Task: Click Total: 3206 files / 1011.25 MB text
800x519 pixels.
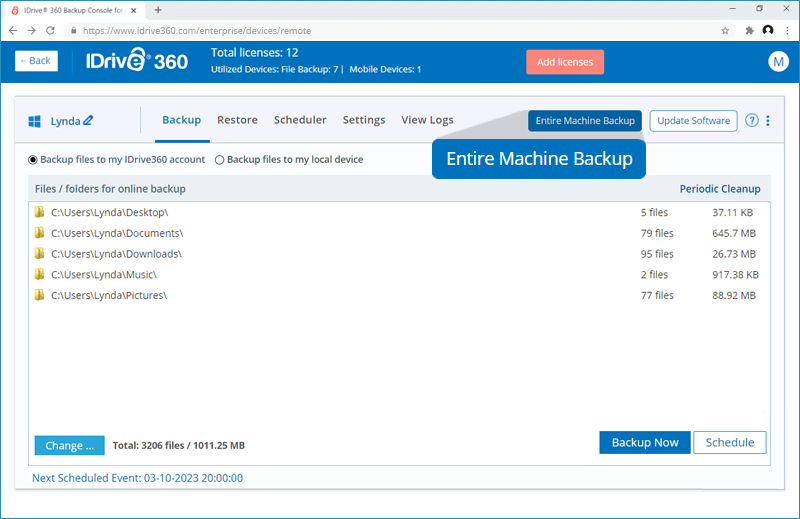Action: [179, 446]
